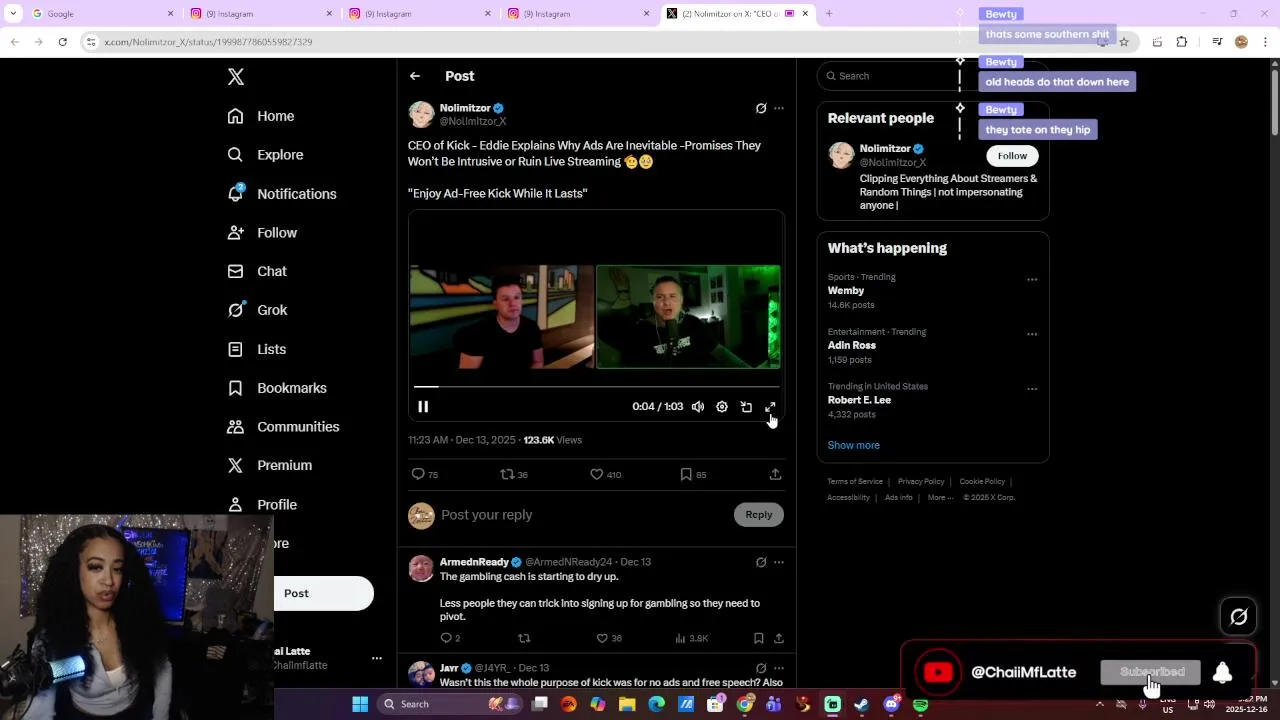Follow Nolimitzor in Relevant people
Viewport: 1280px width, 720px height.
[x=1012, y=156]
